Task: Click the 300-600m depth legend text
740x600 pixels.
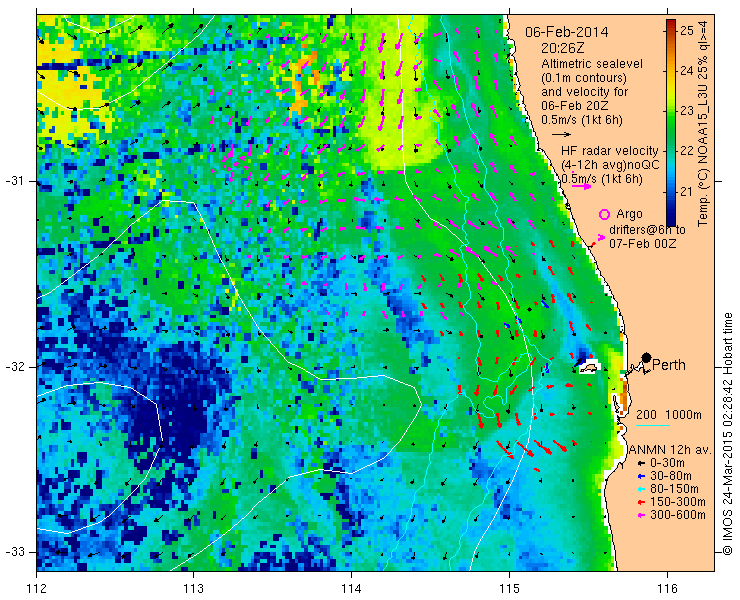Action: pos(678,515)
